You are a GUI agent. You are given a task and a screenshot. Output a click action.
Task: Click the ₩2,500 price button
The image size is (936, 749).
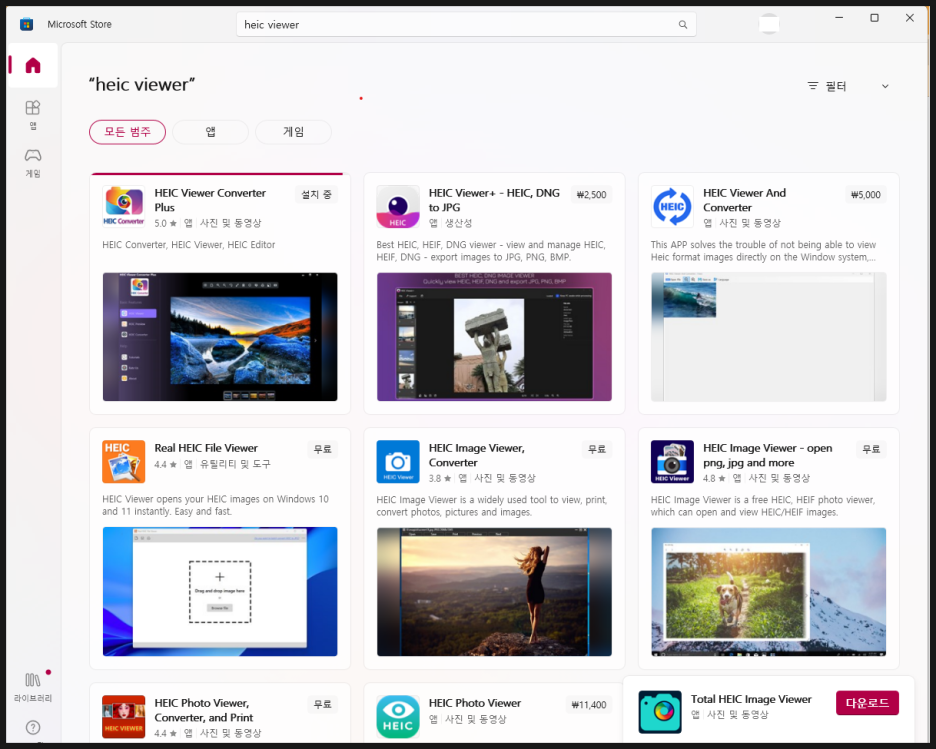pyautogui.click(x=591, y=195)
